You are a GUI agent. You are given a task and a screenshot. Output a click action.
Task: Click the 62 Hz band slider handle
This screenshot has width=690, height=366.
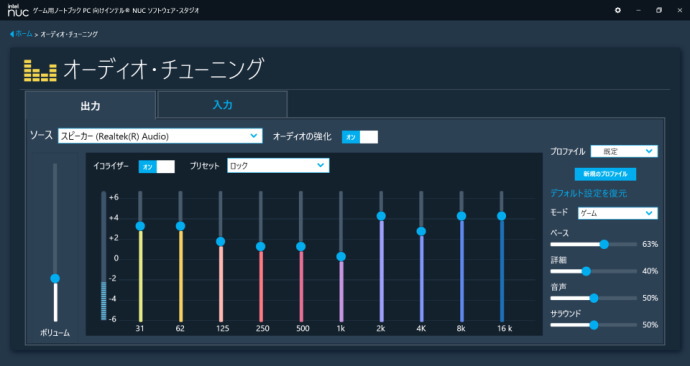tap(180, 226)
